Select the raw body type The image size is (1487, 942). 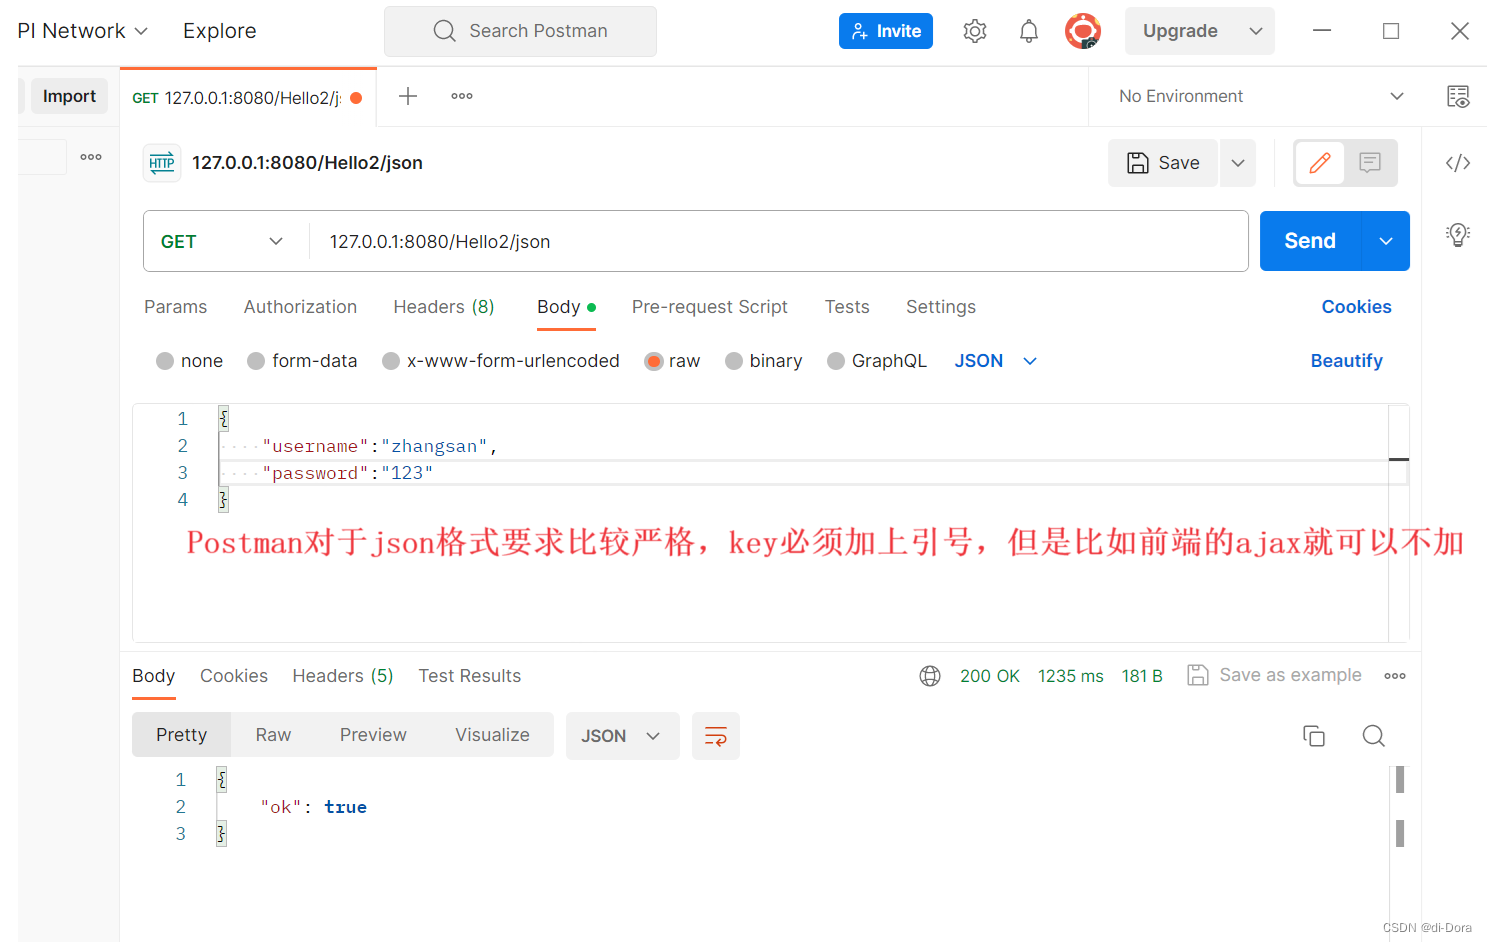tap(654, 361)
